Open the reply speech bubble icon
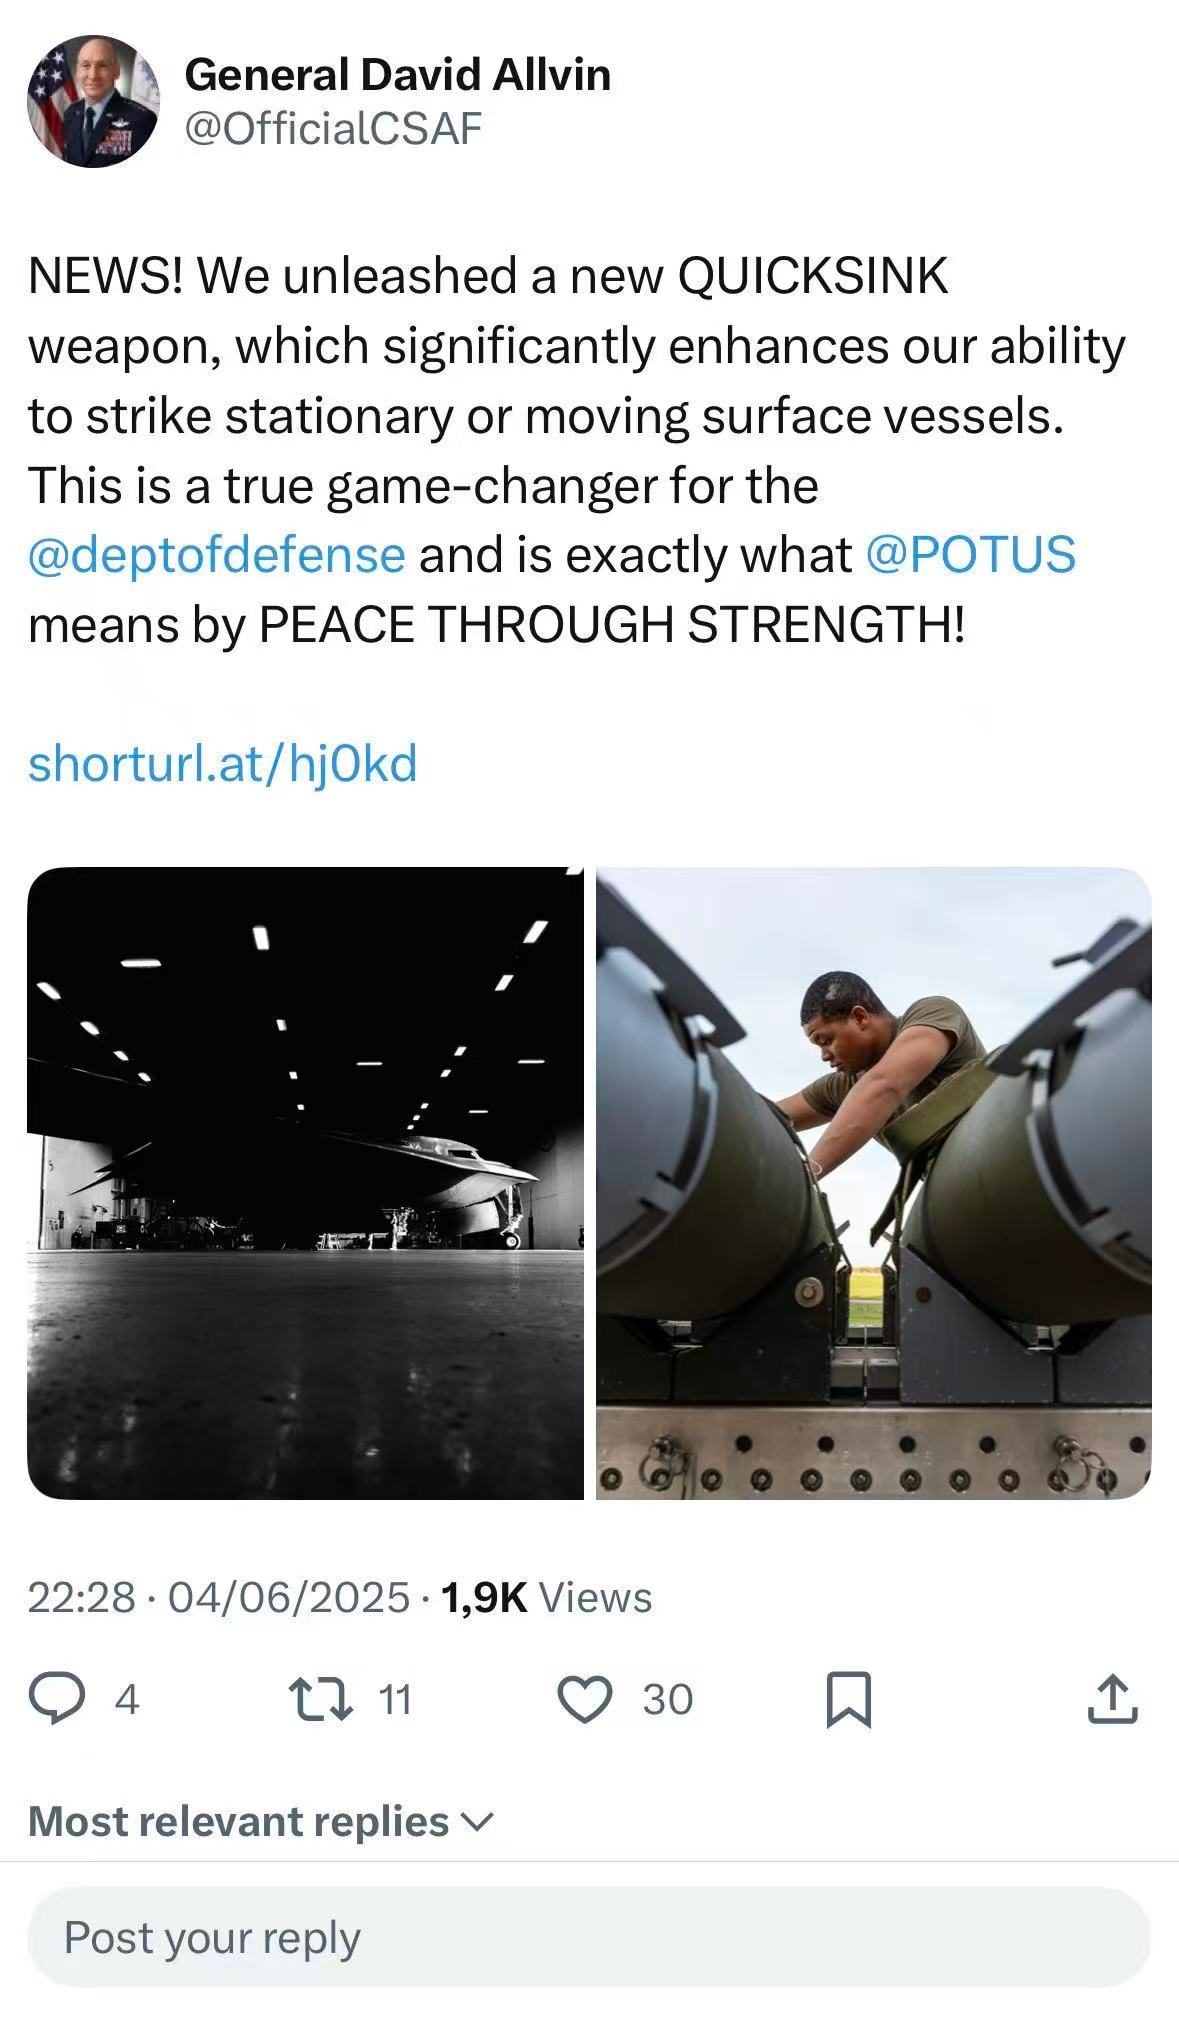 [56, 1699]
